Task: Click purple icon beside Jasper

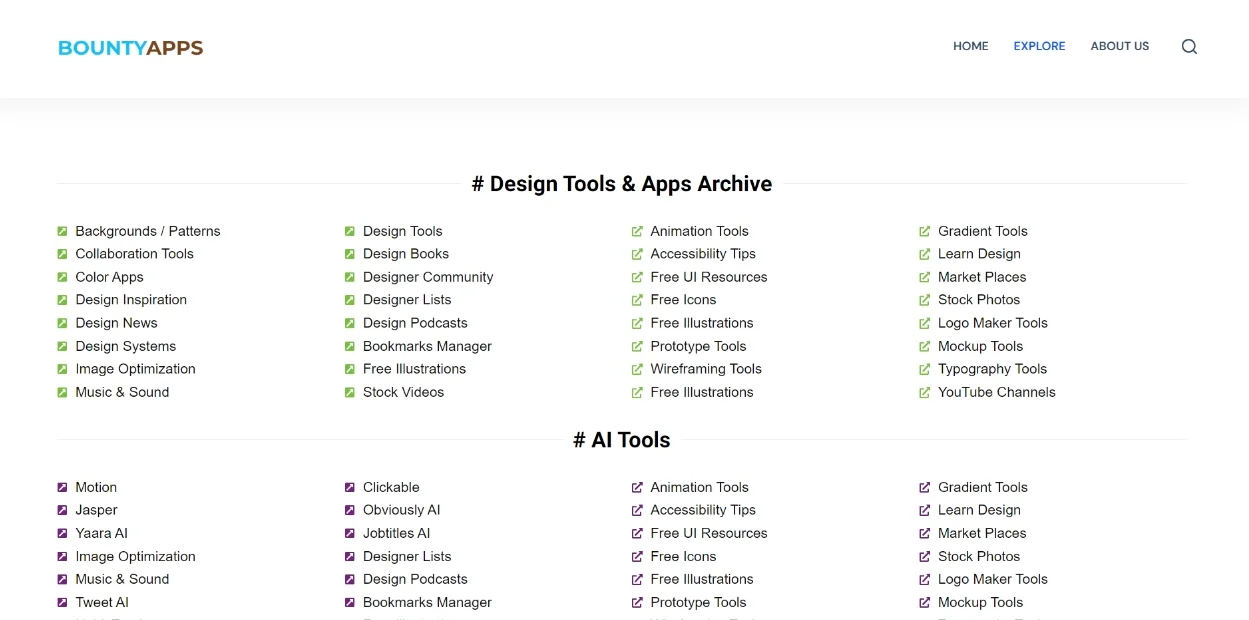Action: (62, 510)
